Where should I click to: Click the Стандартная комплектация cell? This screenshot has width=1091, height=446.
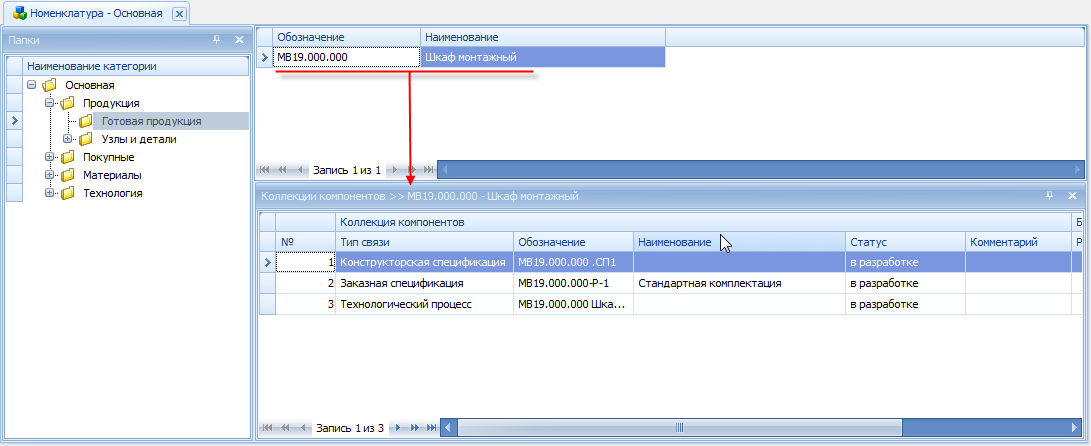coord(740,283)
